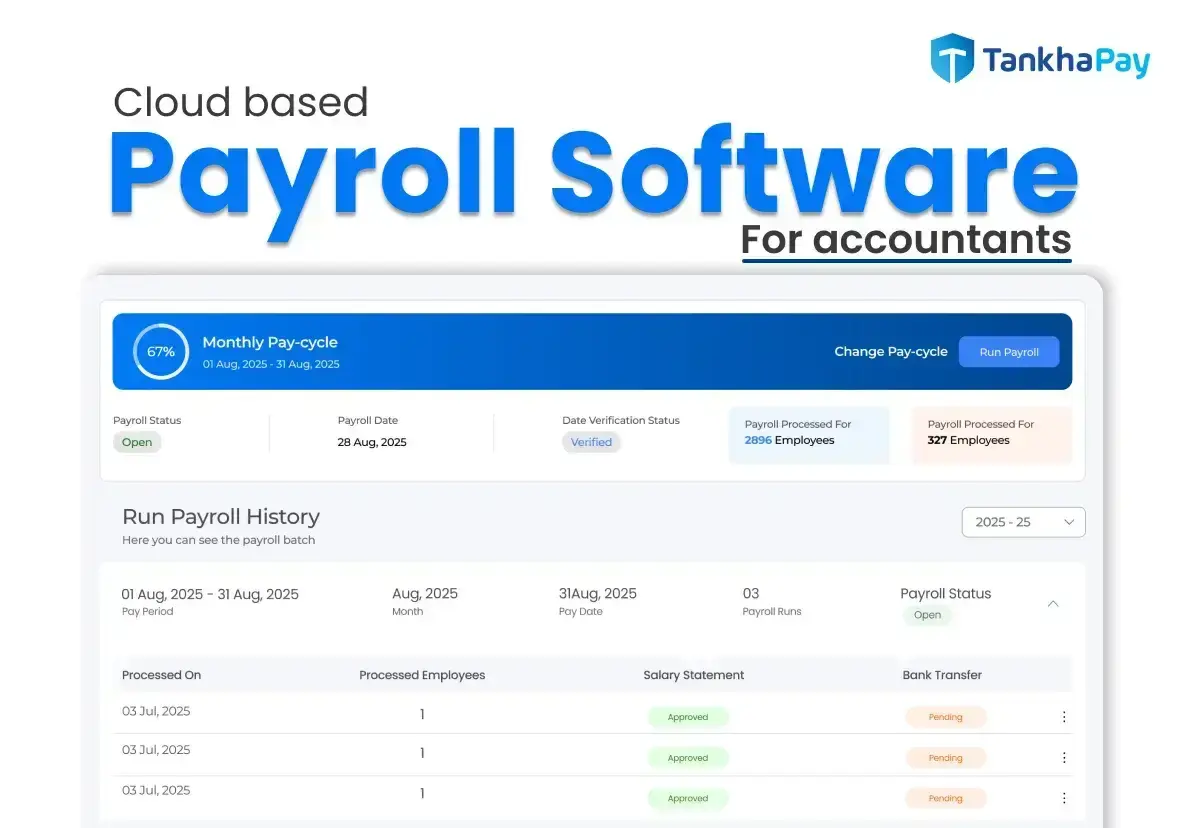Select the 2896 Employees processed card
This screenshot has height=828, width=1200.
tap(809, 434)
